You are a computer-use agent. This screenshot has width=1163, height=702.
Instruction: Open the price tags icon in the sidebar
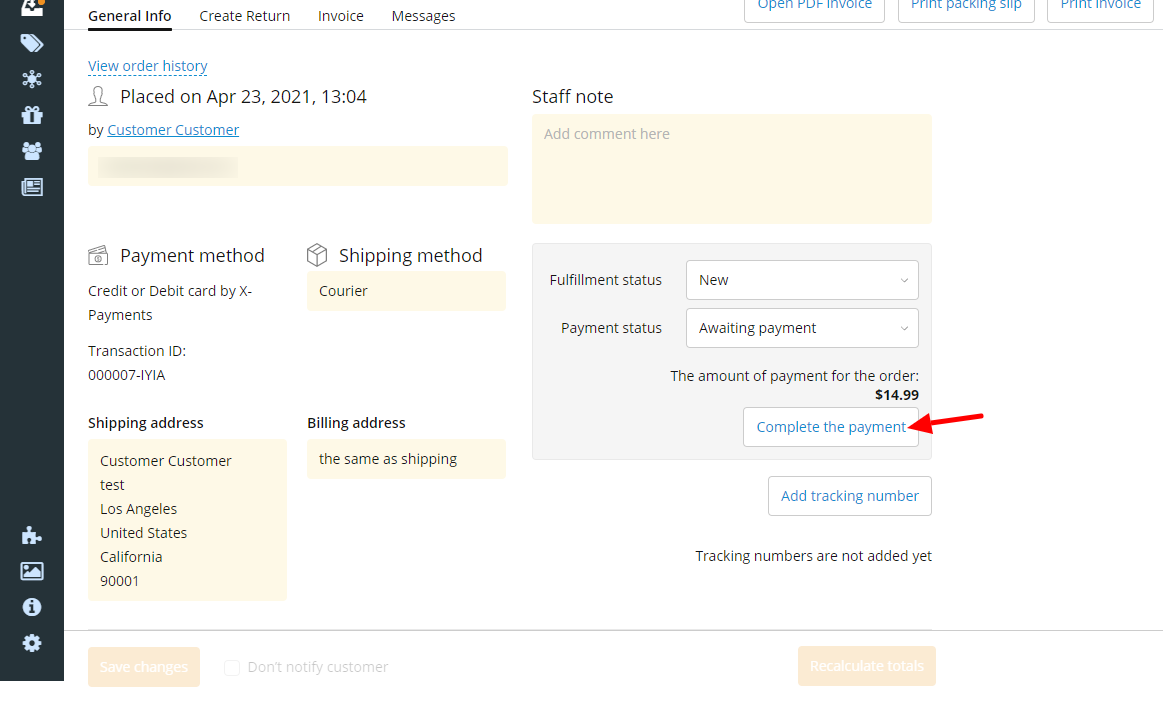31,43
